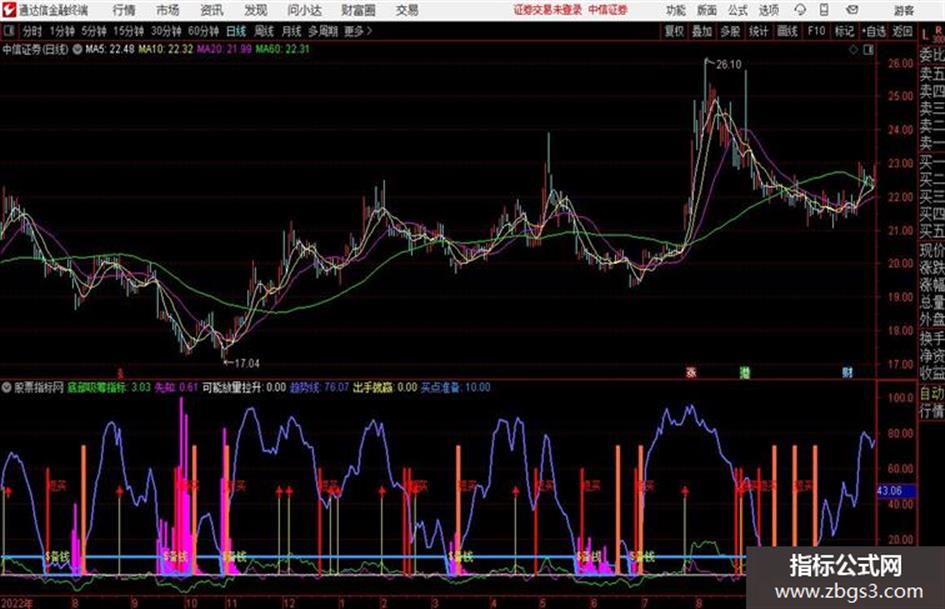The width and height of the screenshot is (945, 609).
Task: Switch to the 1分钟 period tab
Action: 62,31
